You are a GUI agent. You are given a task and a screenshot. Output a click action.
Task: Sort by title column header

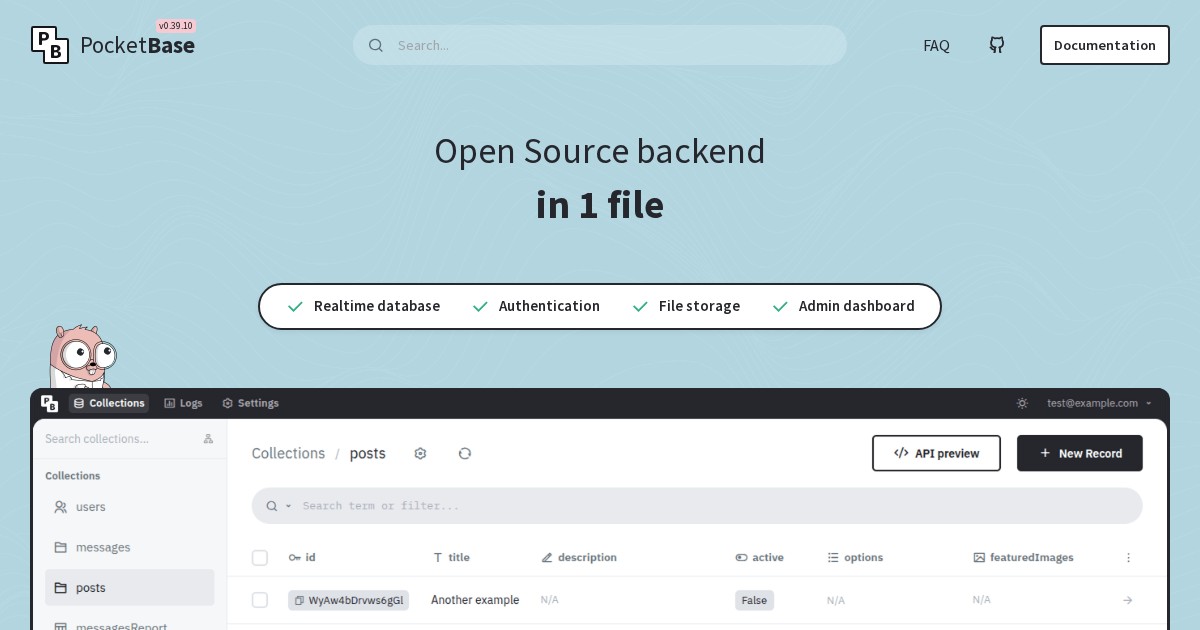[451, 557]
